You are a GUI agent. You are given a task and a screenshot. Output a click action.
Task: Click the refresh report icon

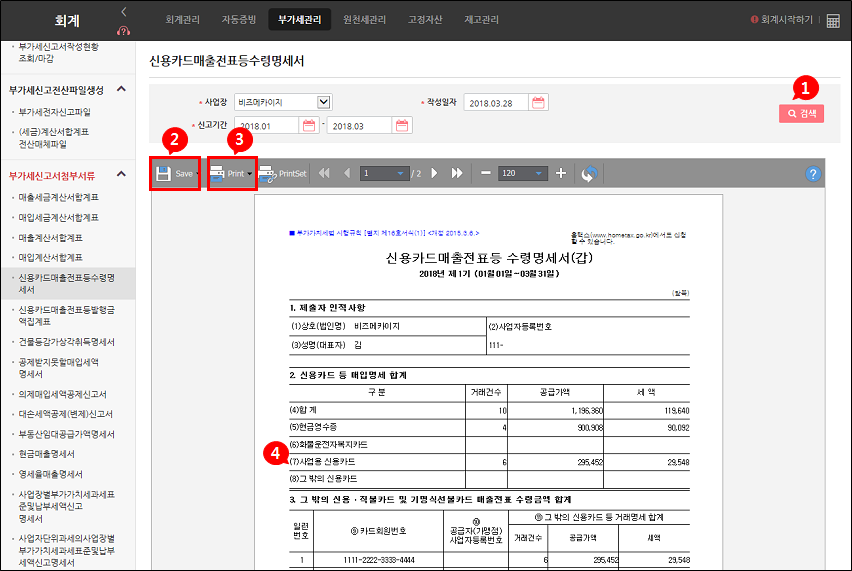590,174
